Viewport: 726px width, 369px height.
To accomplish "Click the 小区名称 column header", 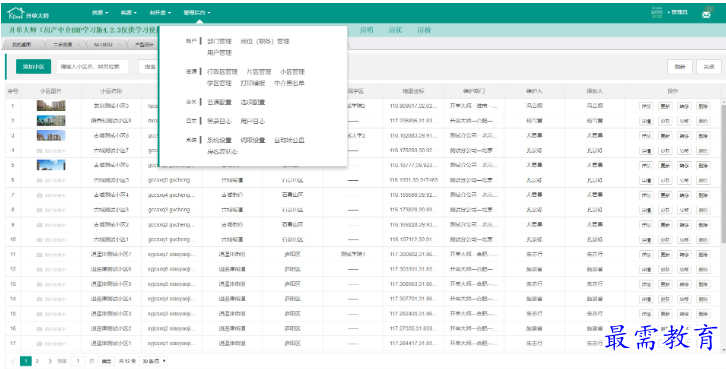I will 111,91.
